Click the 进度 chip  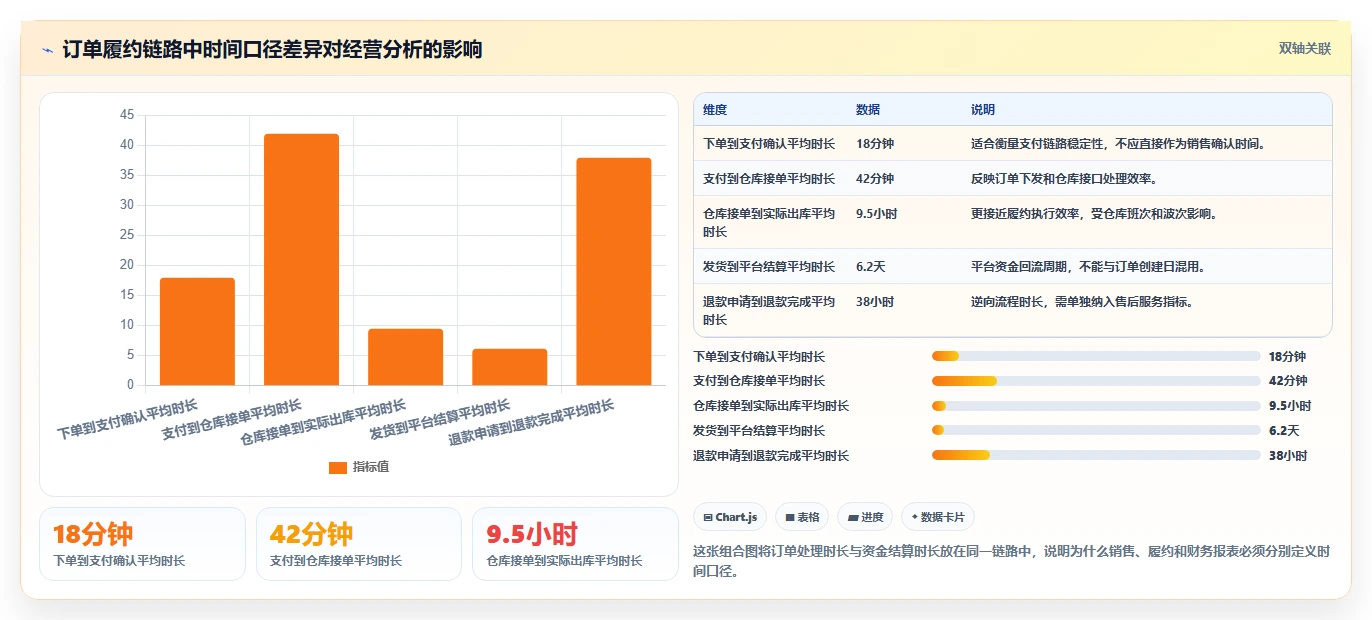click(x=866, y=517)
